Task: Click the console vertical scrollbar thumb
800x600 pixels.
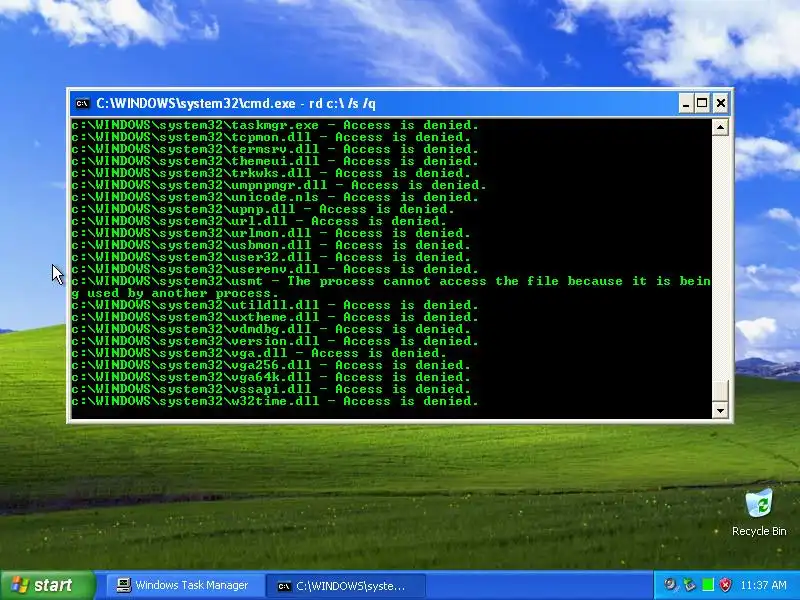Action: (x=720, y=391)
